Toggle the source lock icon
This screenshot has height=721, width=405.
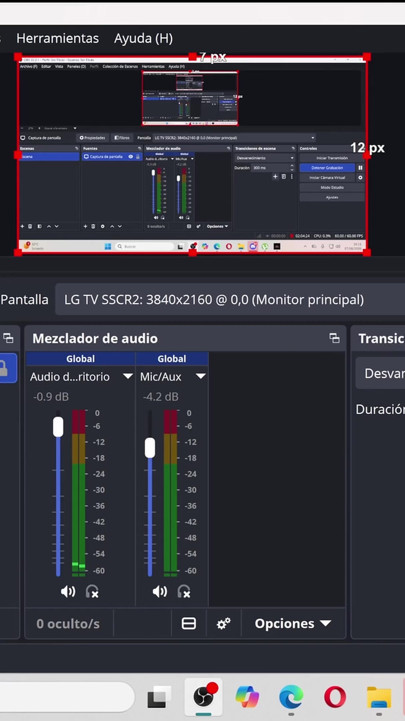click(5, 369)
